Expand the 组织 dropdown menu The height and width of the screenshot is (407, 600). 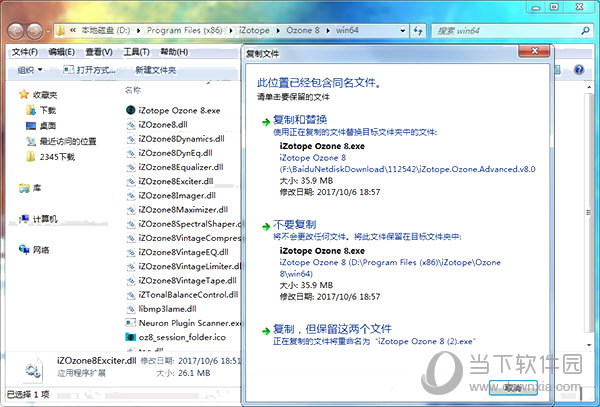tap(30, 70)
